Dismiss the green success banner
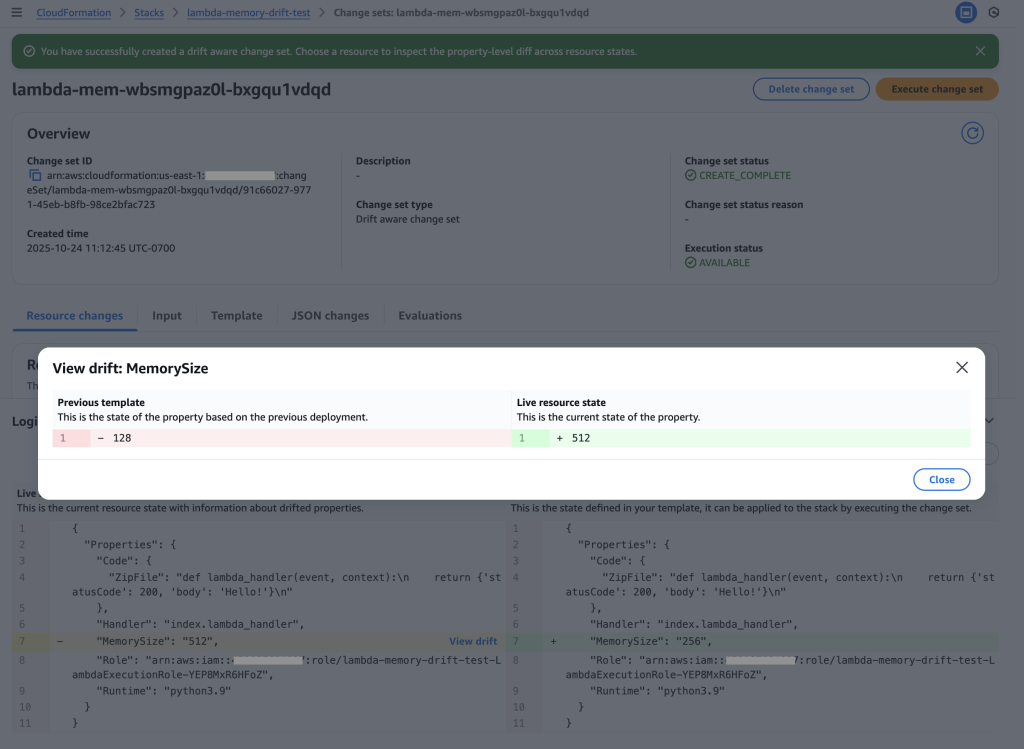This screenshot has height=749, width=1024. [x=980, y=51]
